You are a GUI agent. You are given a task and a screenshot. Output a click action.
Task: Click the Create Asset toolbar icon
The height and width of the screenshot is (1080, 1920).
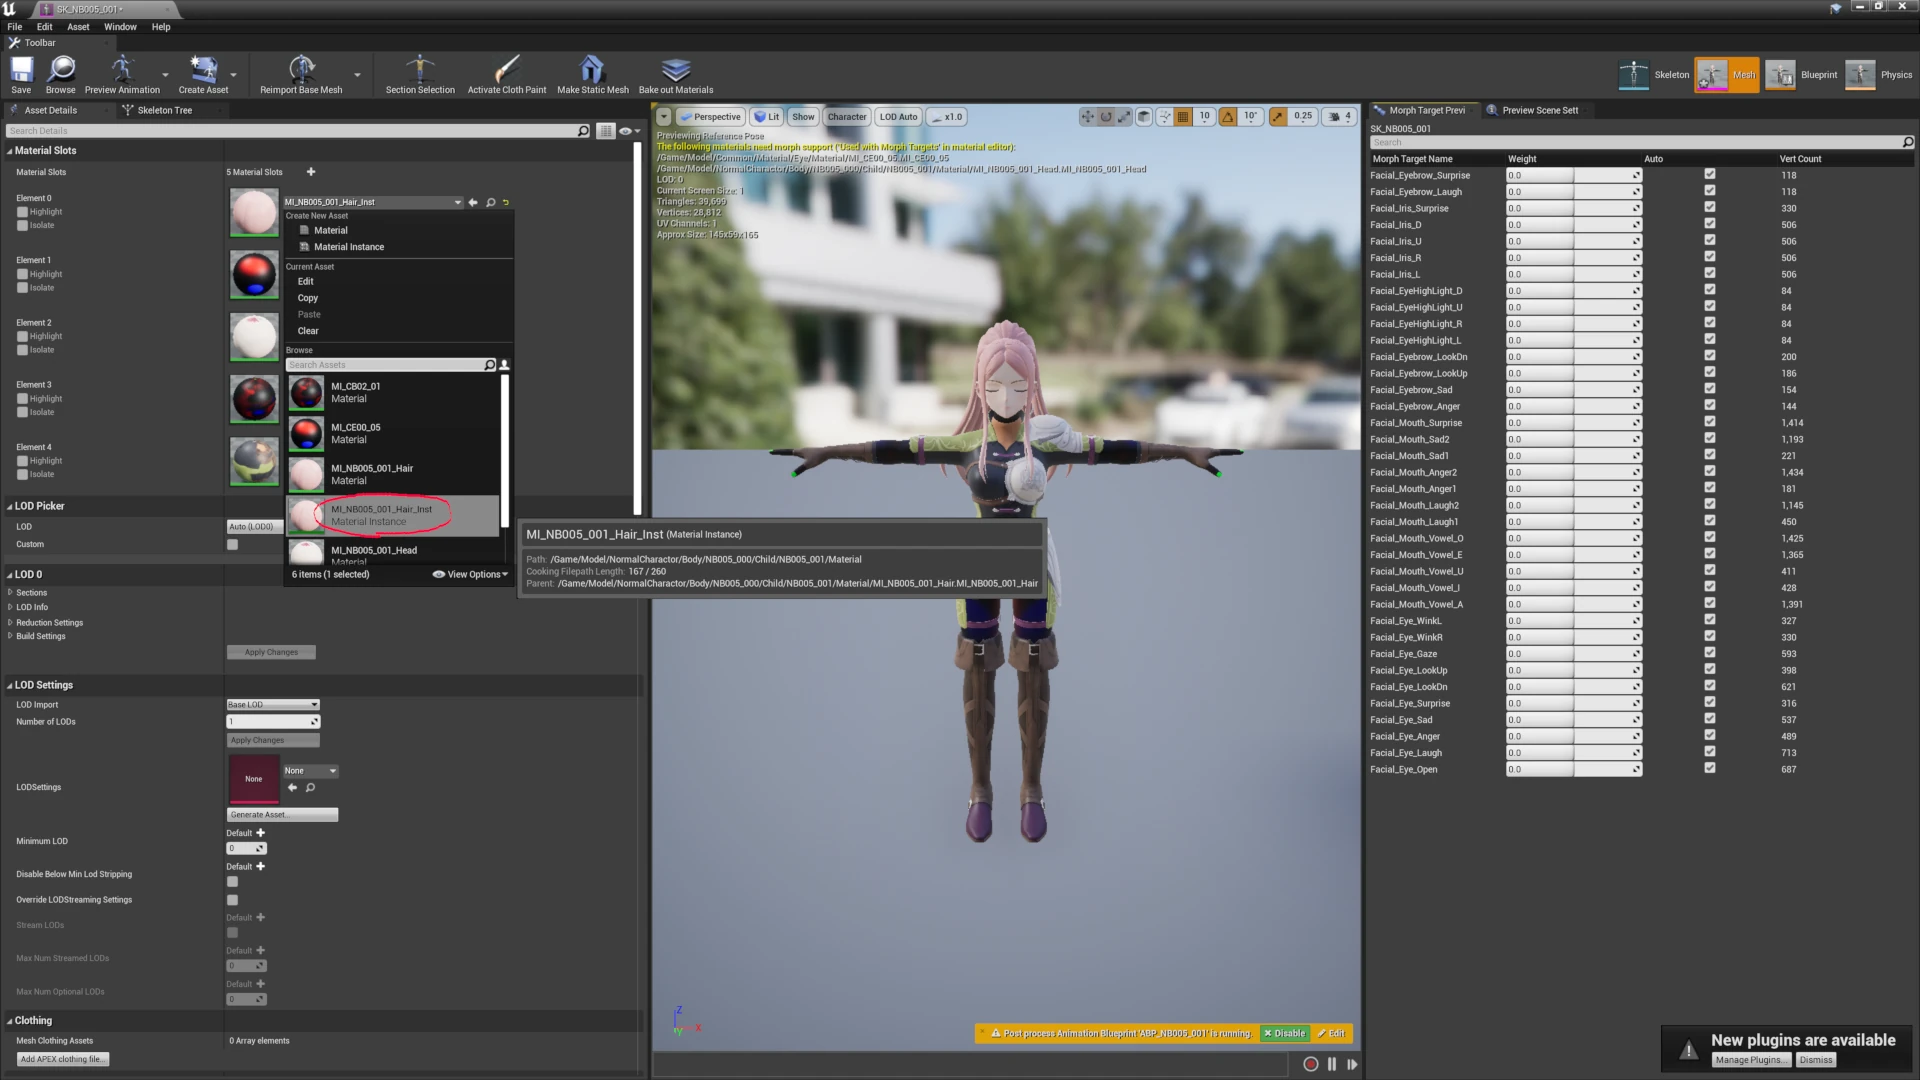point(203,75)
